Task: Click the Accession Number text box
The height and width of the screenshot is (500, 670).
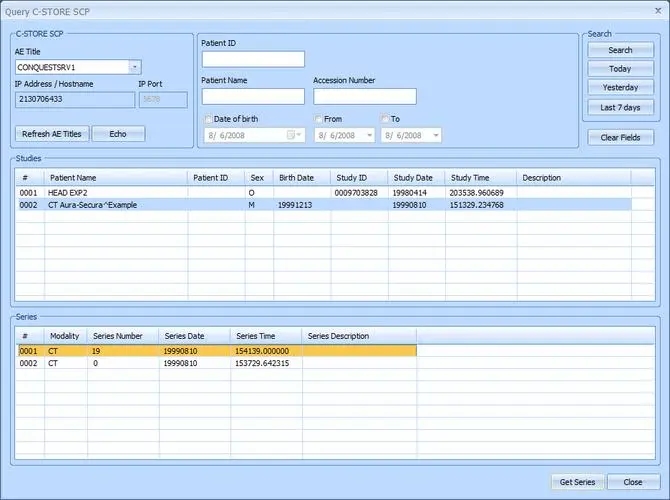Action: pos(364,97)
